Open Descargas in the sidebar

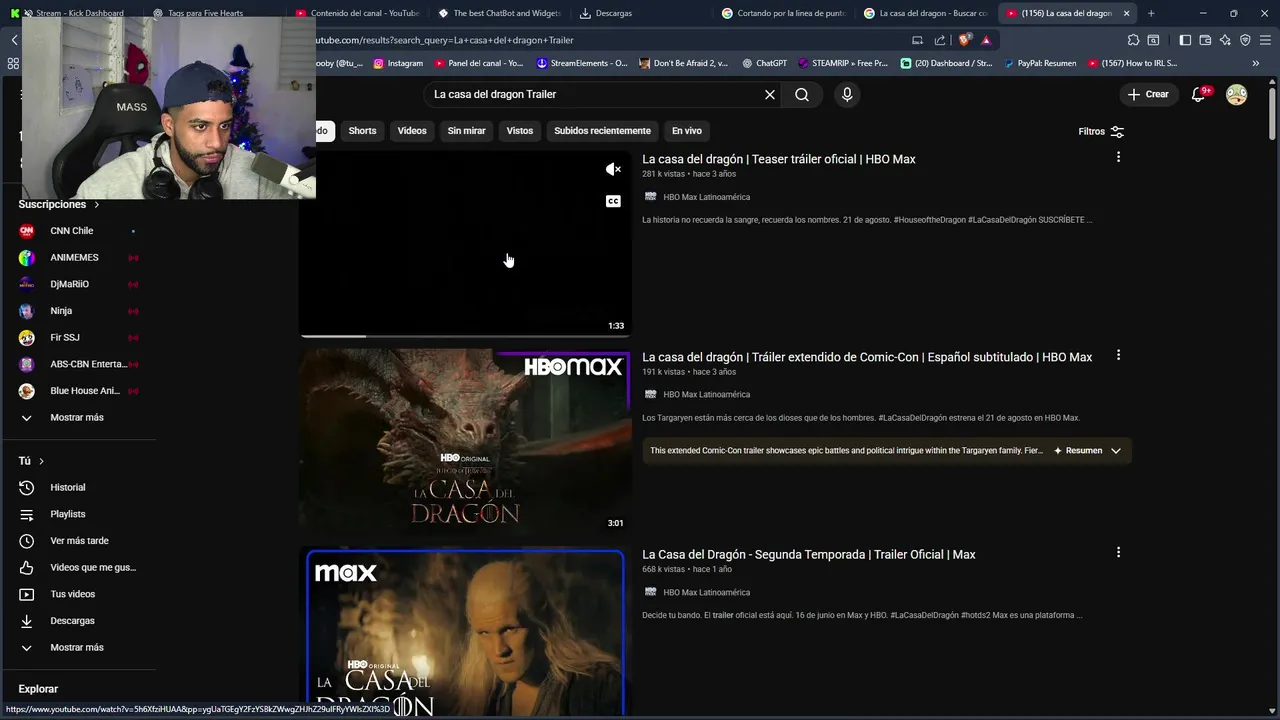[78, 621]
